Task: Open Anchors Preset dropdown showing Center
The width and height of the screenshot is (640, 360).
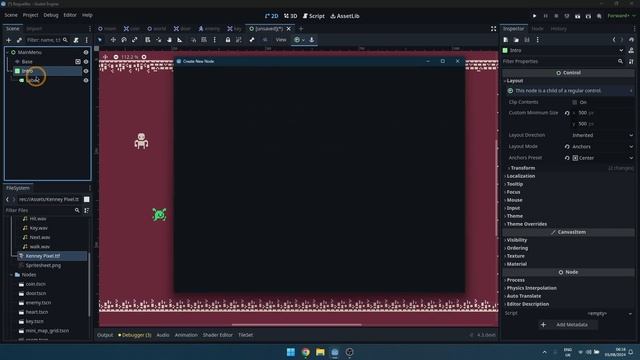Action: [602, 158]
